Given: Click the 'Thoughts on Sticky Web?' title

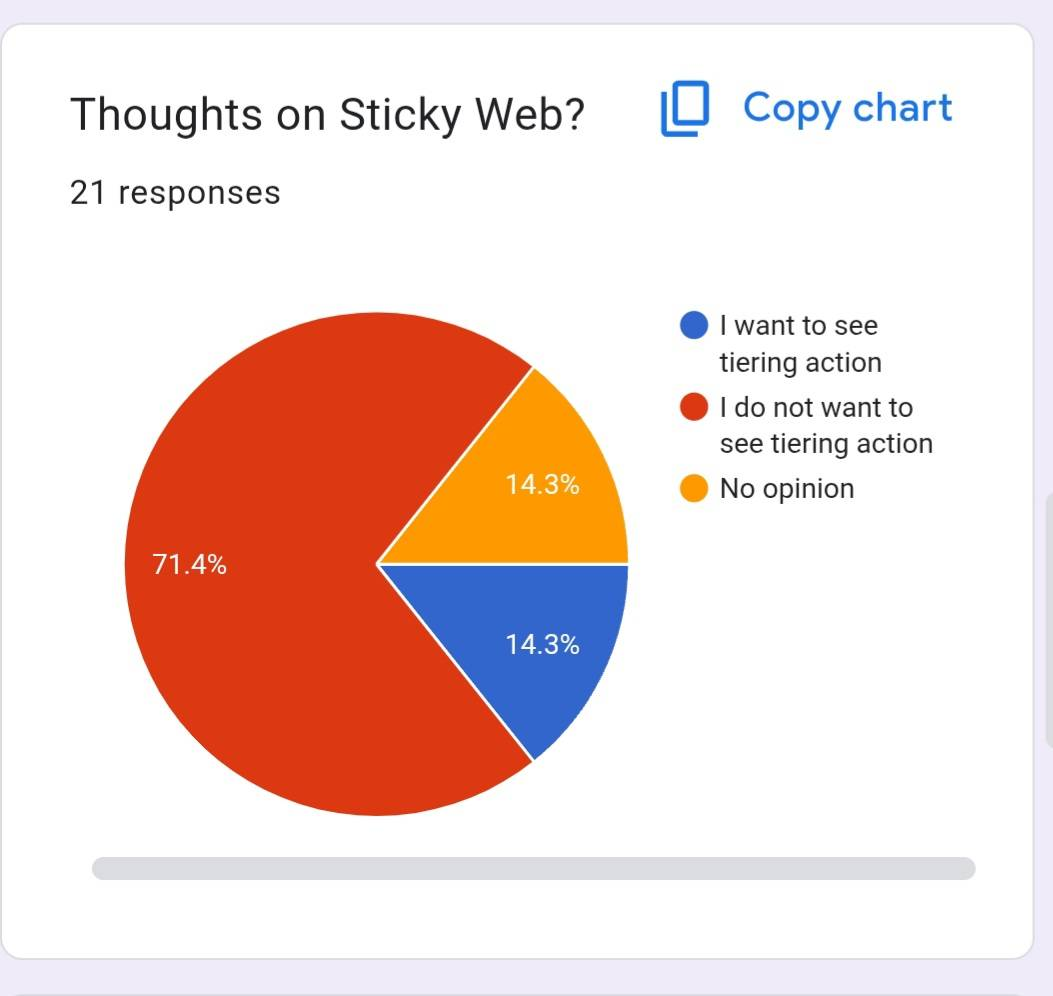Looking at the screenshot, I should coord(327,114).
